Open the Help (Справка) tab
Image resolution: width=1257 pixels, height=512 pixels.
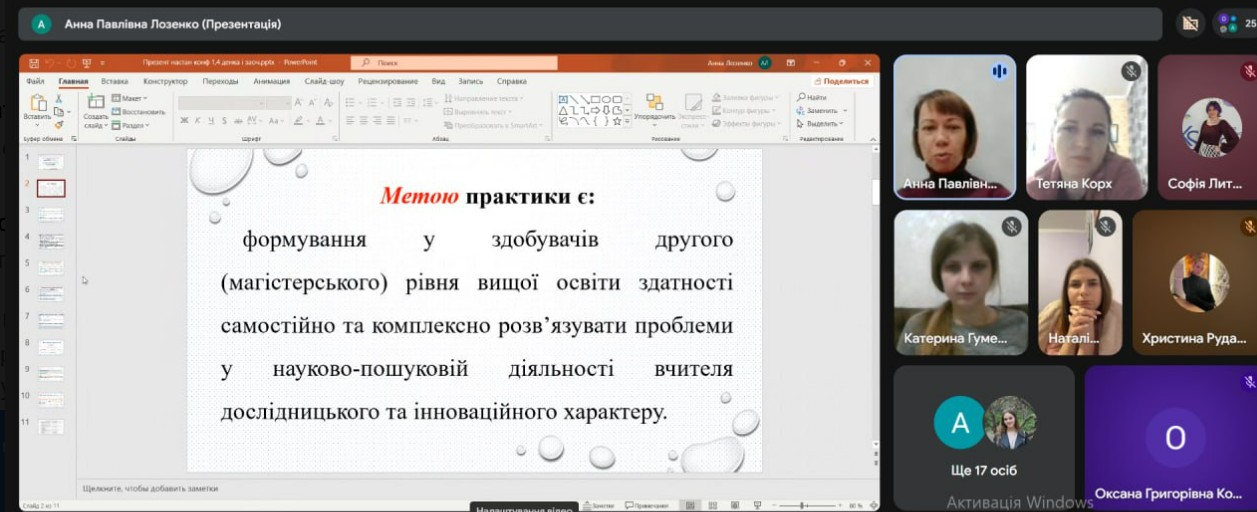(511, 81)
